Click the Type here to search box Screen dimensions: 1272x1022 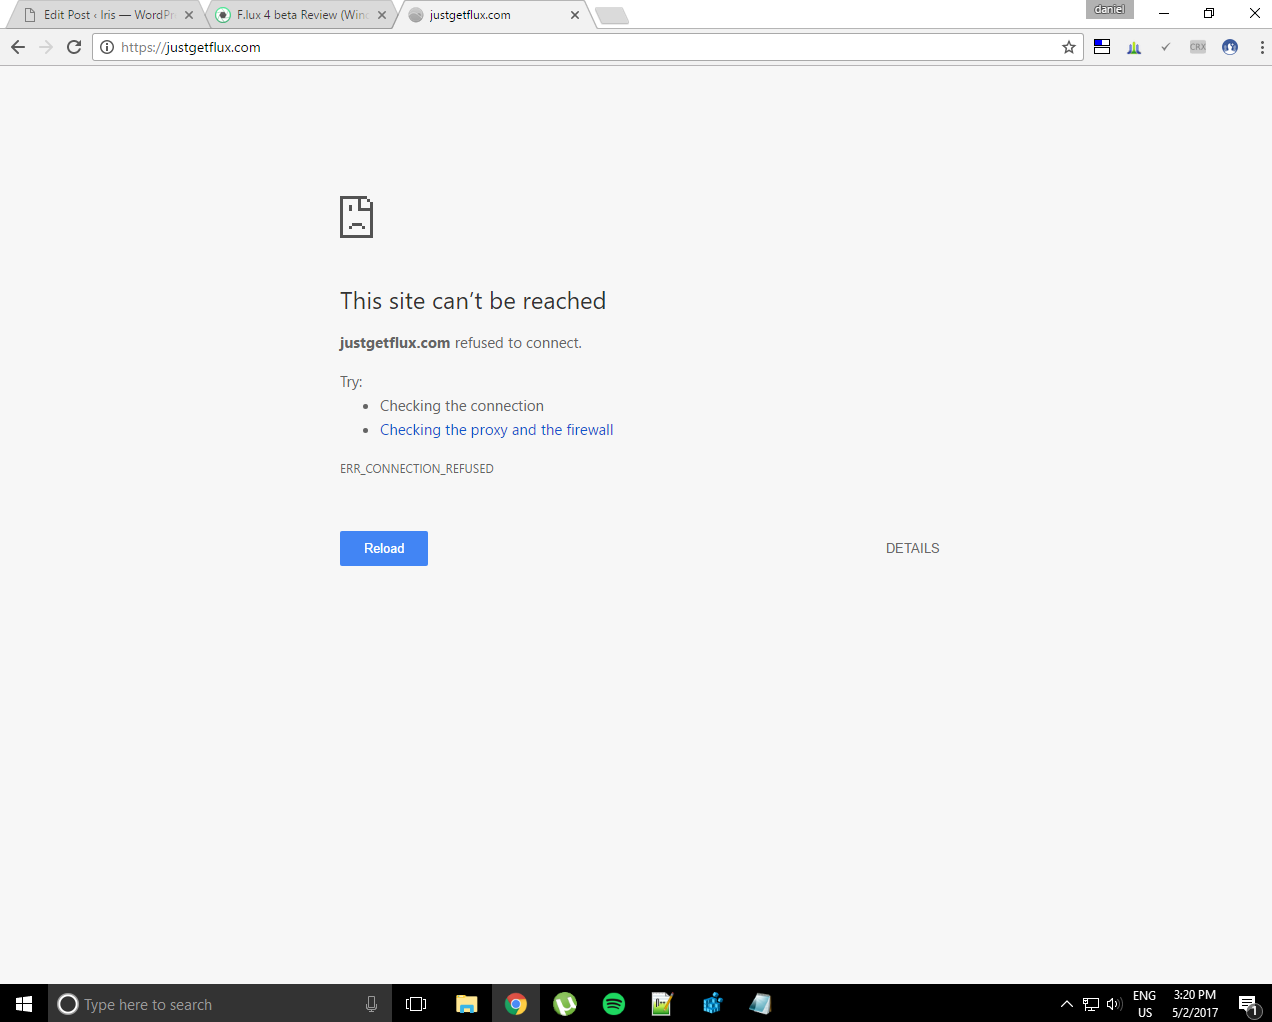(x=220, y=1004)
